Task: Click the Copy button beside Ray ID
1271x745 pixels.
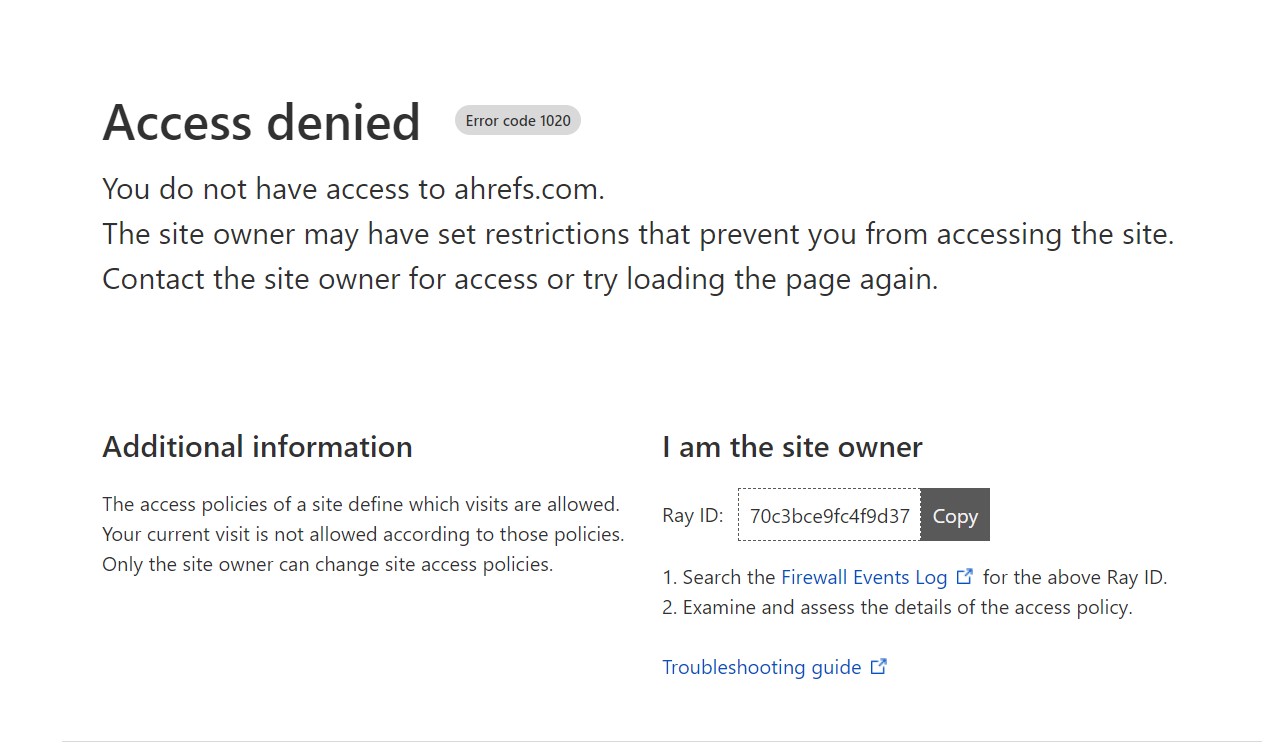Action: click(x=955, y=515)
